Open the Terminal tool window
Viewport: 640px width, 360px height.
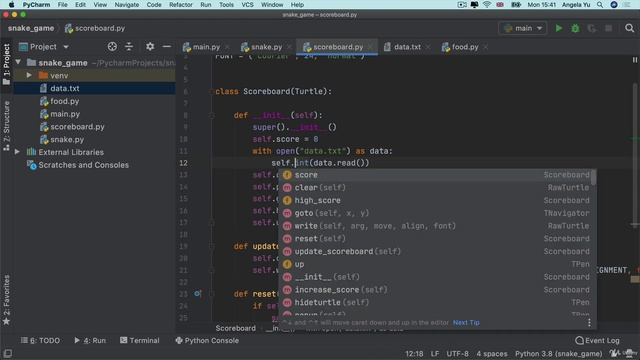click(x=140, y=340)
